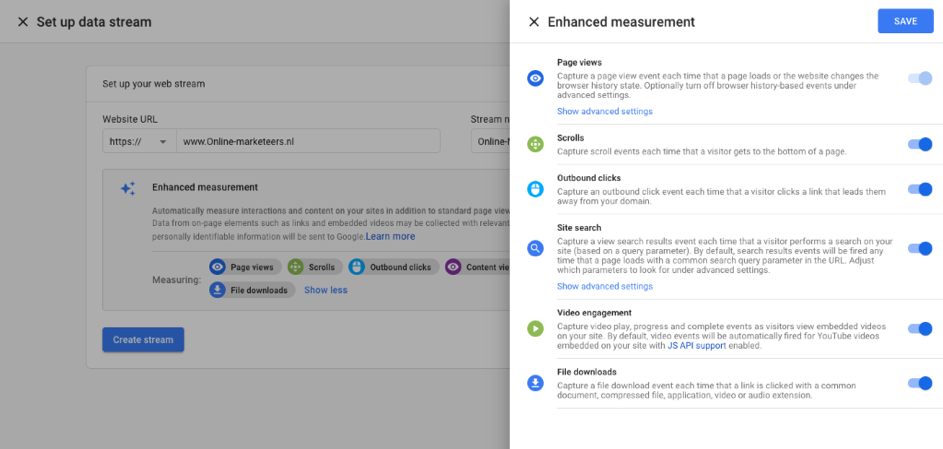
Task: Turn off Outbound clicks tracking switch
Action: coord(919,189)
